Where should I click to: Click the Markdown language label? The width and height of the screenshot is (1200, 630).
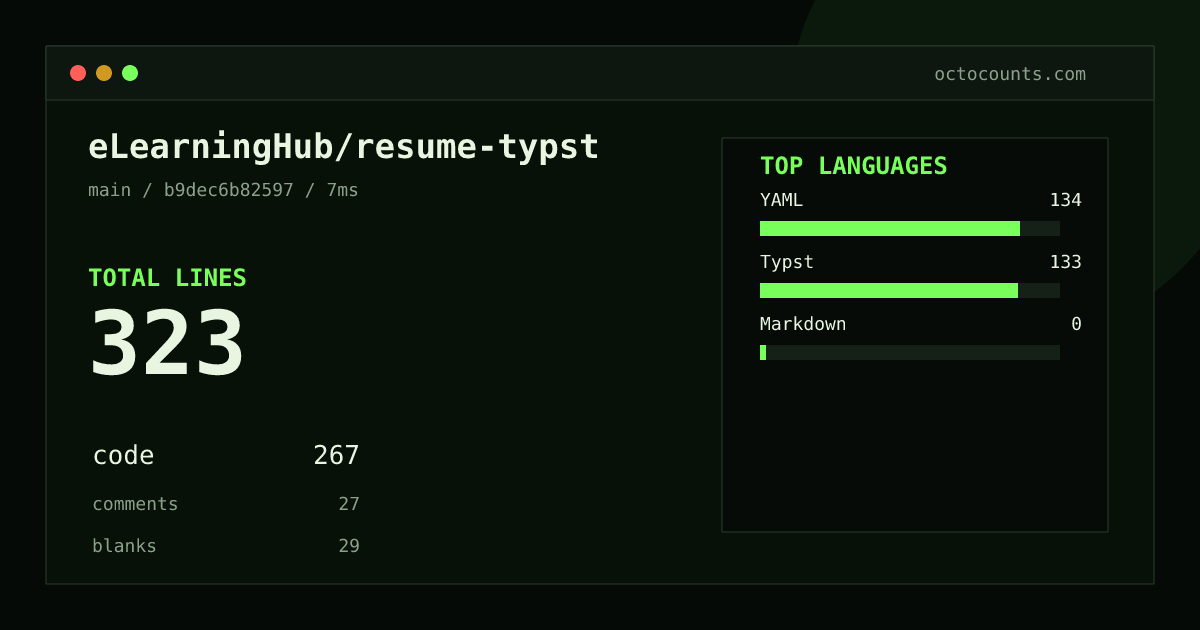tap(803, 324)
